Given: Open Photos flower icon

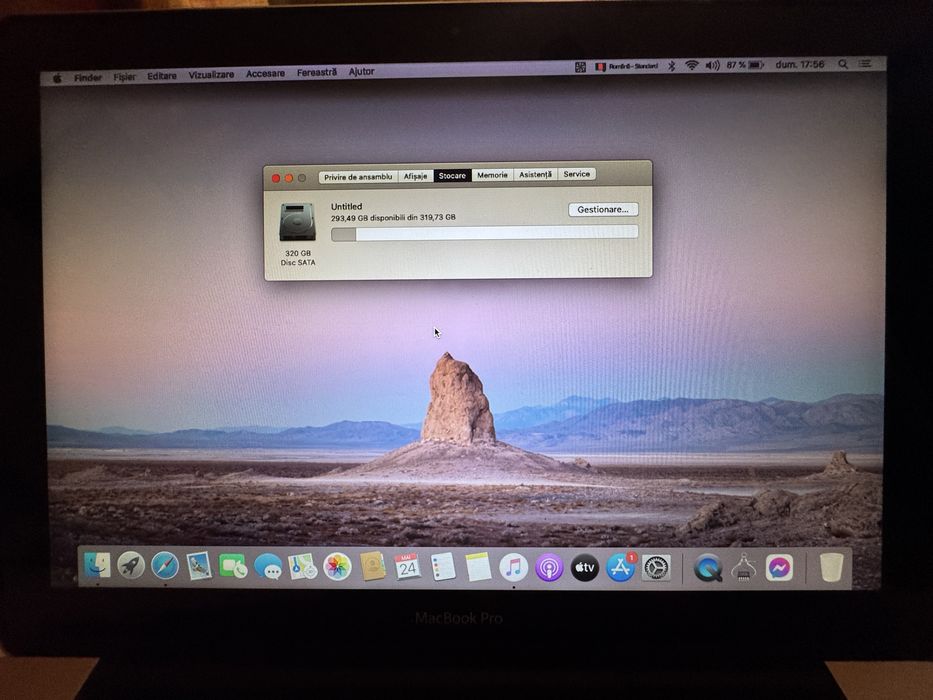Looking at the screenshot, I should point(337,567).
